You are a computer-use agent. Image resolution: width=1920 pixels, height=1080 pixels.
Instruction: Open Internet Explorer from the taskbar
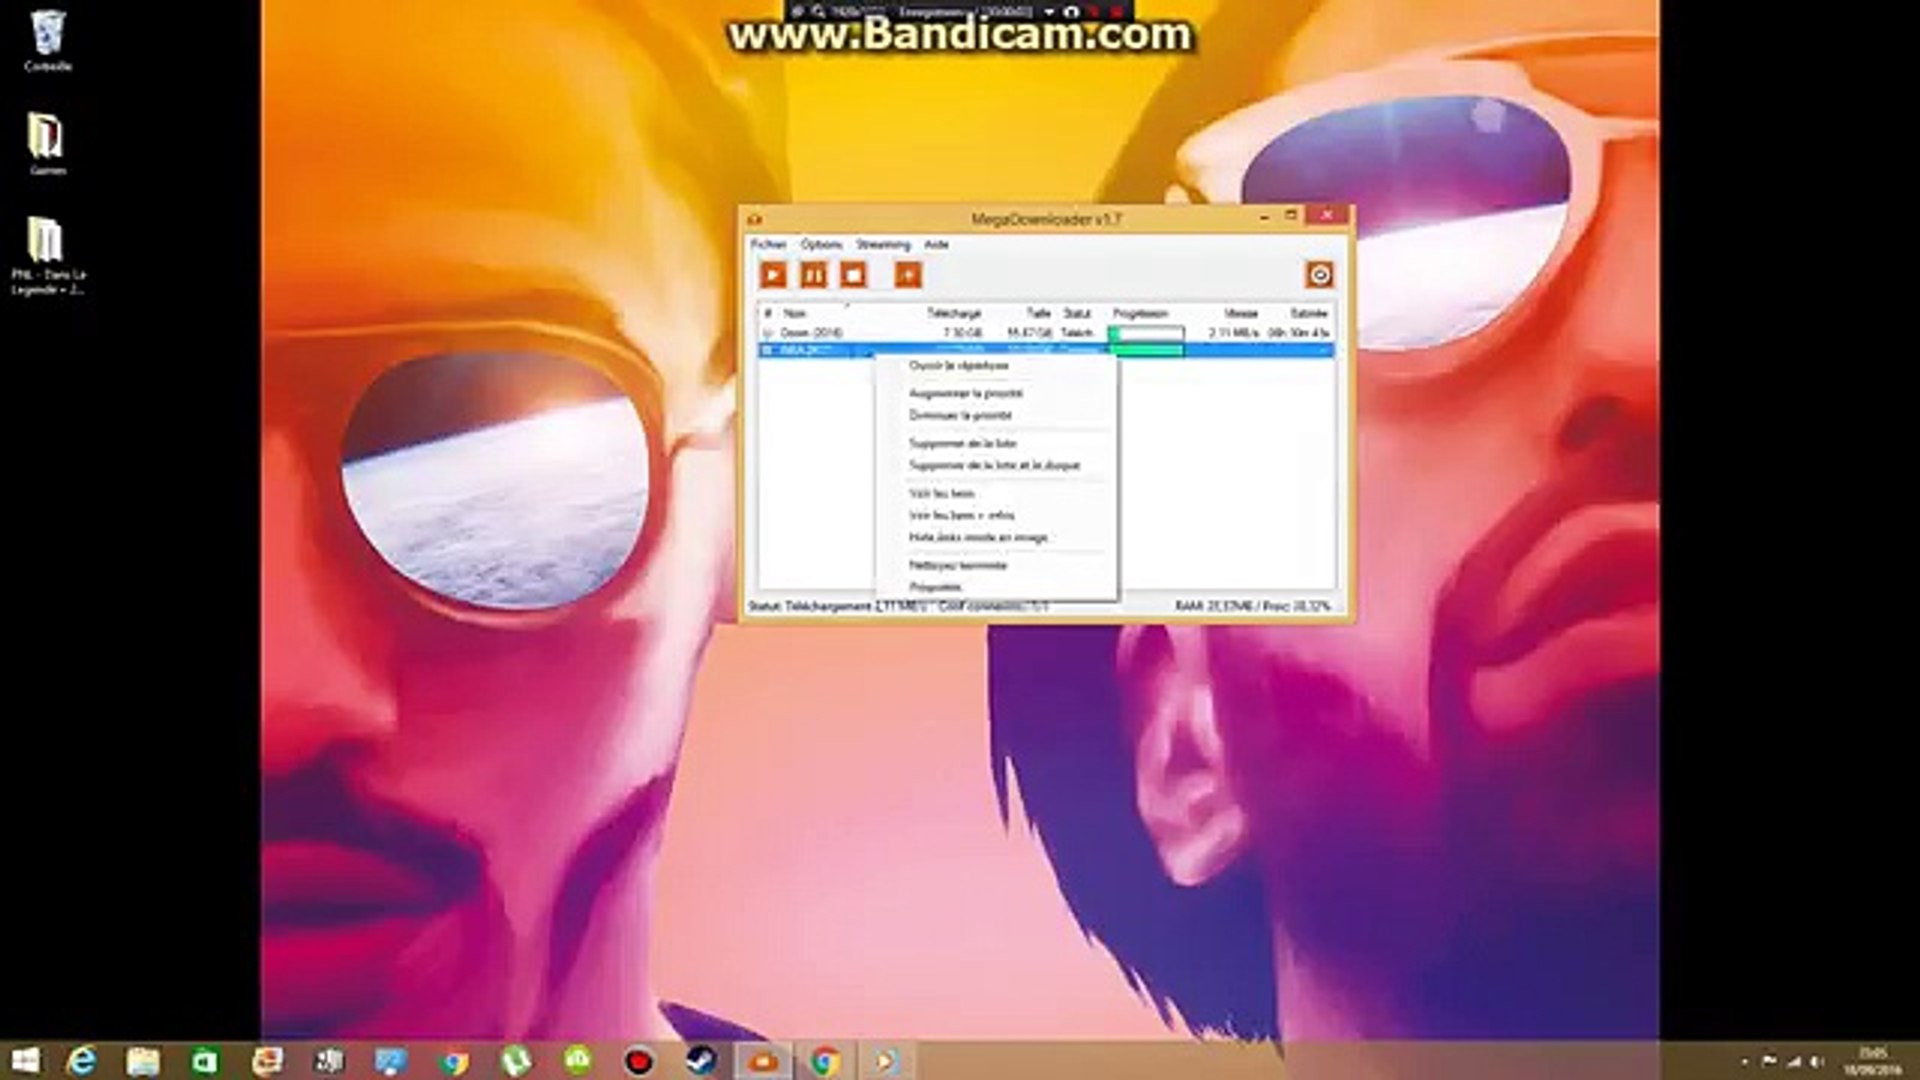(81, 1060)
